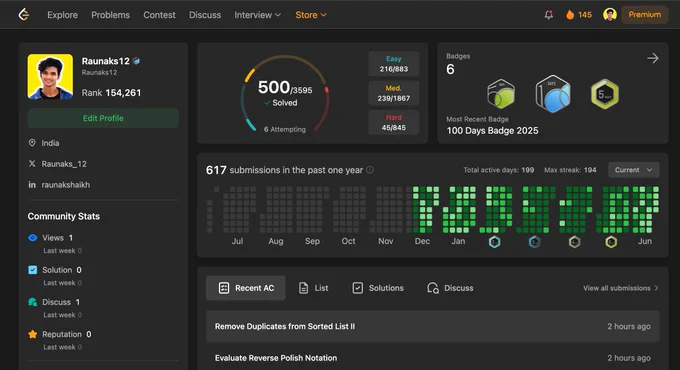This screenshot has height=370, width=680.
Task: Open the Raunaks_12 X profile link
Action: (x=64, y=164)
